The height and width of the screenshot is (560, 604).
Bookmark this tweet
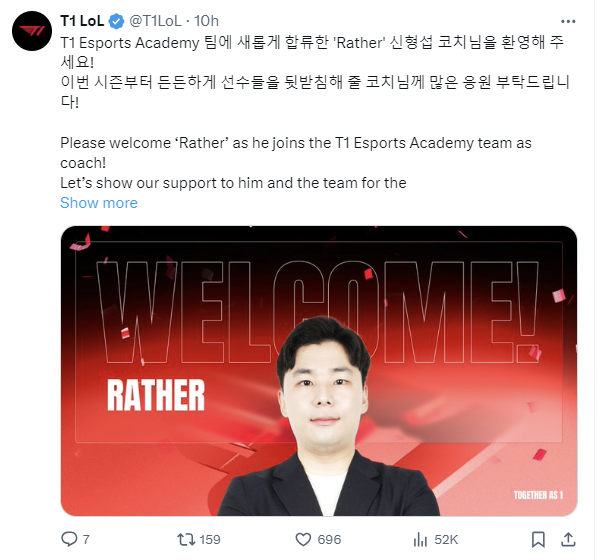pyautogui.click(x=538, y=539)
